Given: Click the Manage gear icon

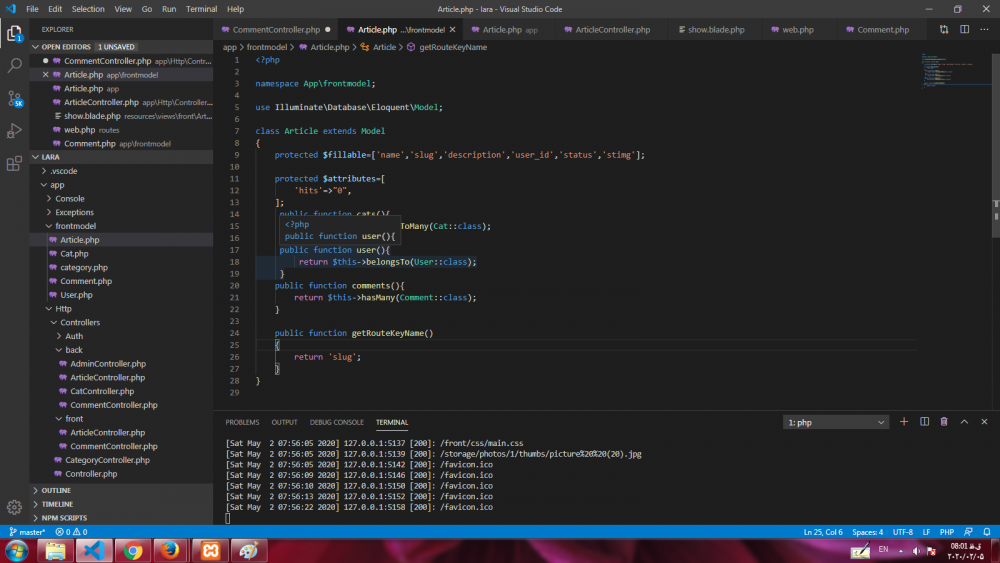Looking at the screenshot, I should click(15, 507).
